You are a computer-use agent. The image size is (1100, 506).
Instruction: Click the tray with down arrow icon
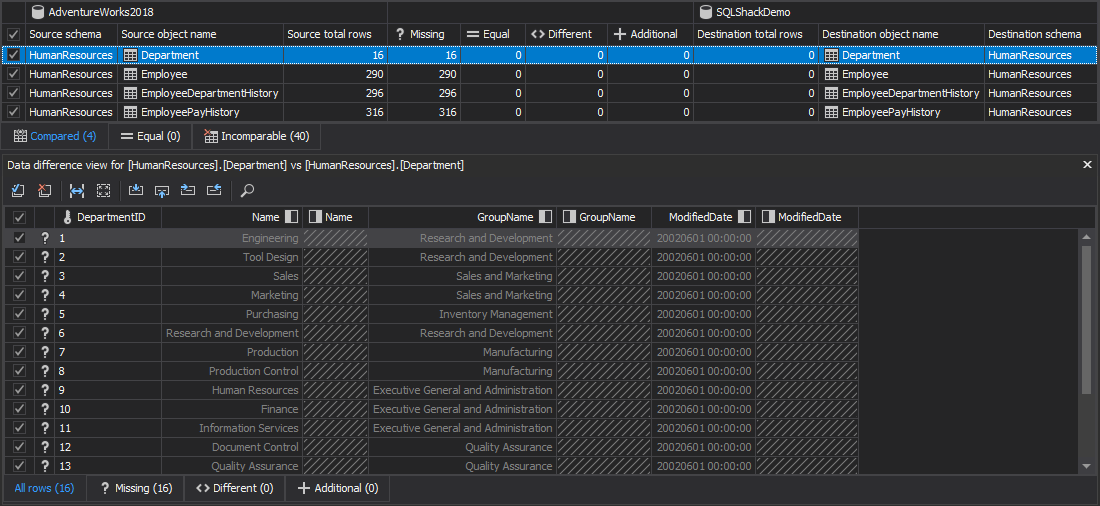(x=136, y=190)
